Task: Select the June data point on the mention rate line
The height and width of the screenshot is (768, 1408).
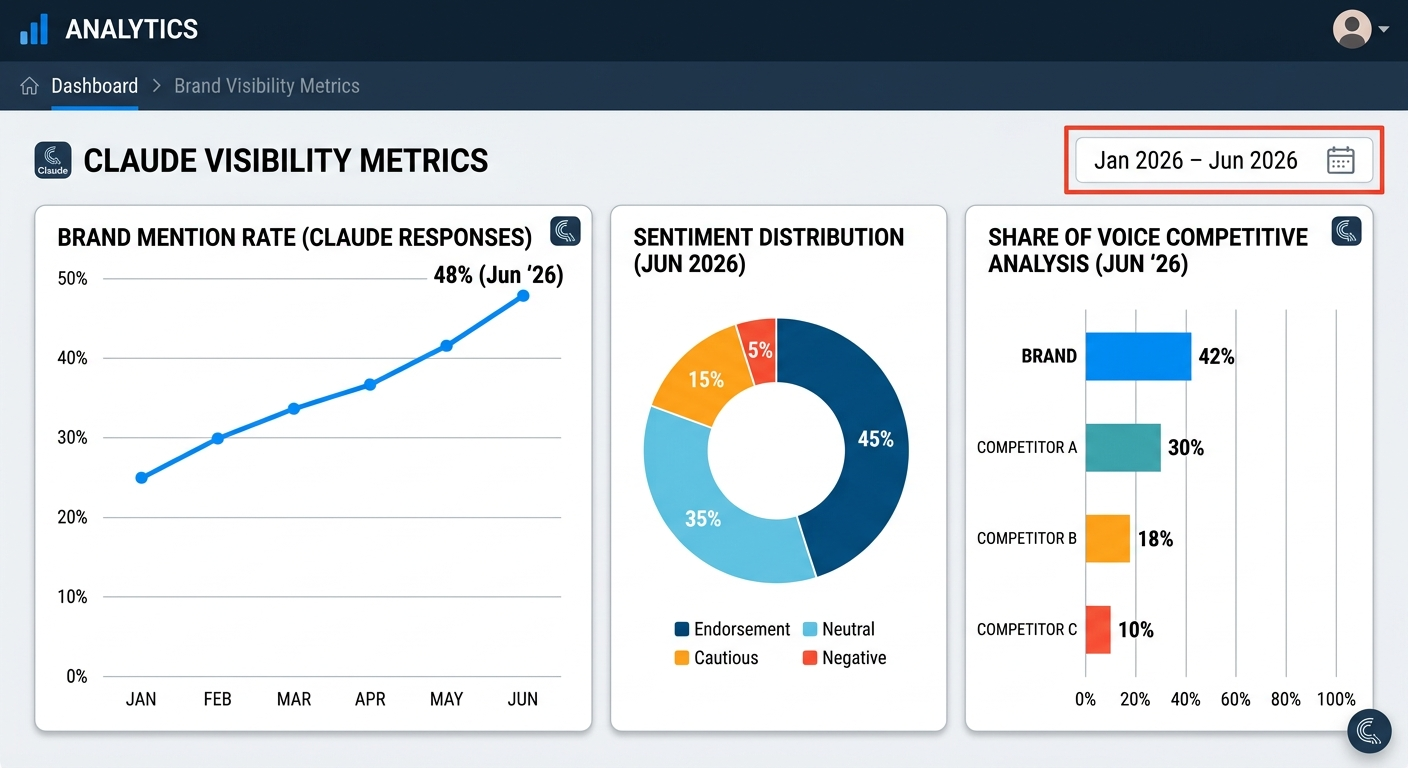Action: 523,297
